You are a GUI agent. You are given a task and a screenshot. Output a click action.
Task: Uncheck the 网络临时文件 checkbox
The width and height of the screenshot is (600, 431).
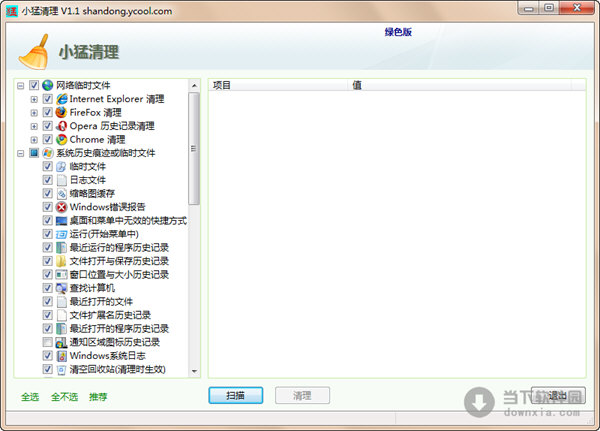34,85
